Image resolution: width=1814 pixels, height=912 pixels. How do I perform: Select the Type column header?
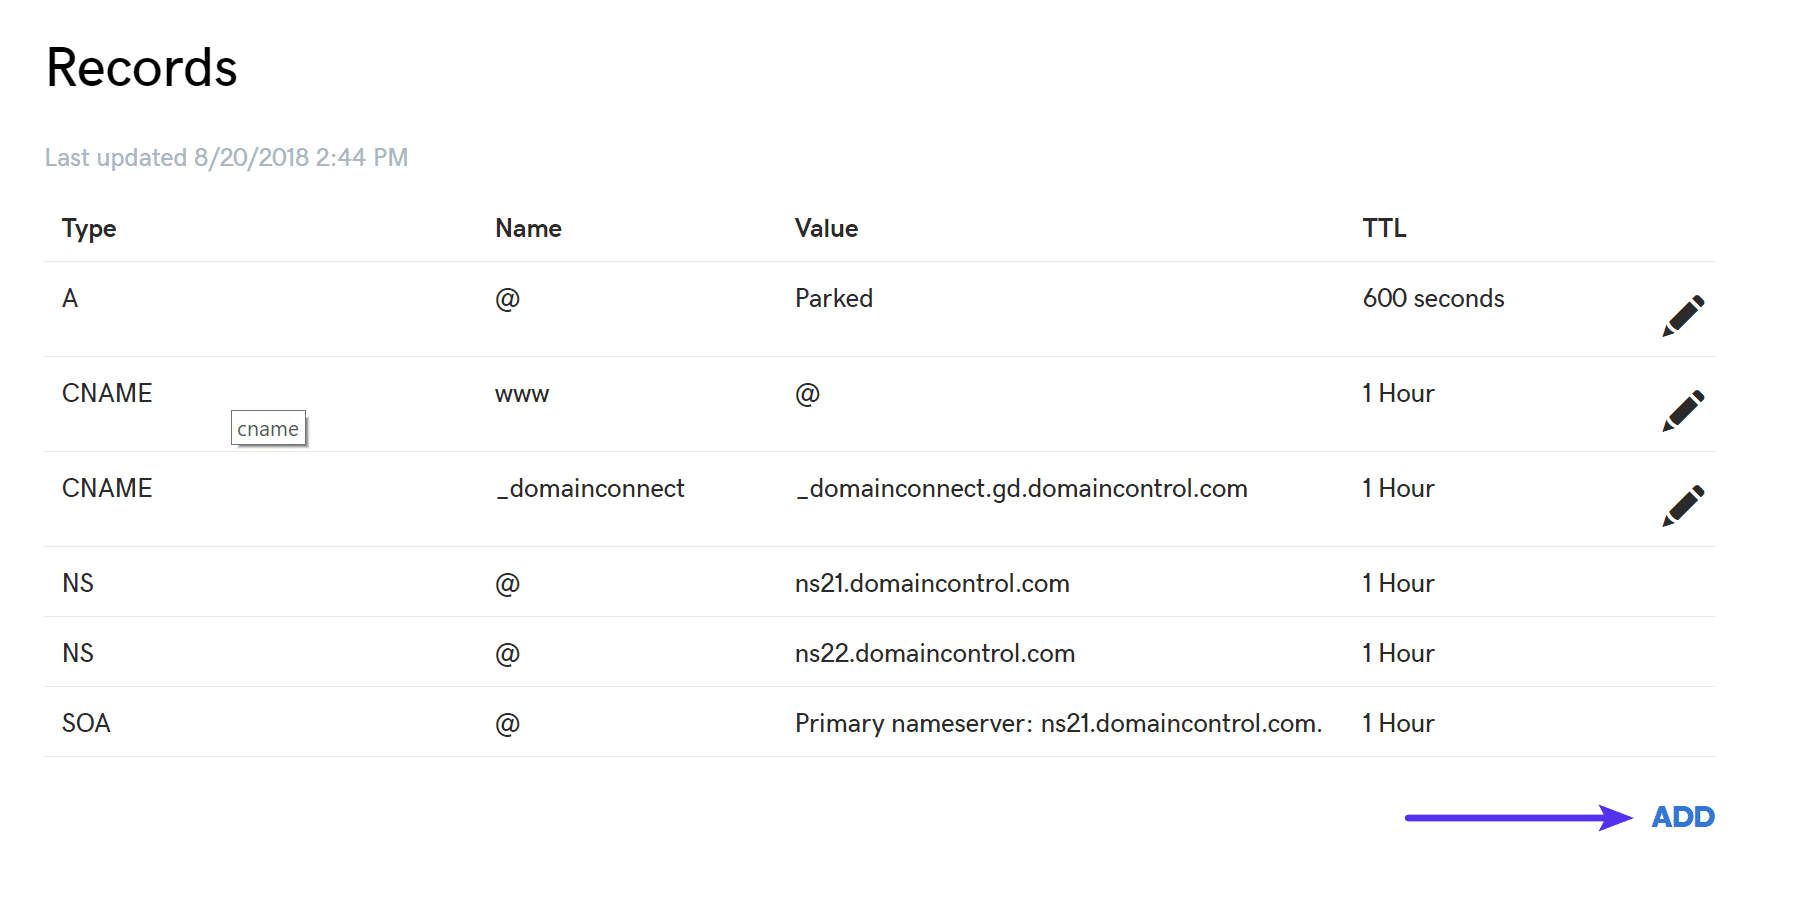click(x=89, y=229)
